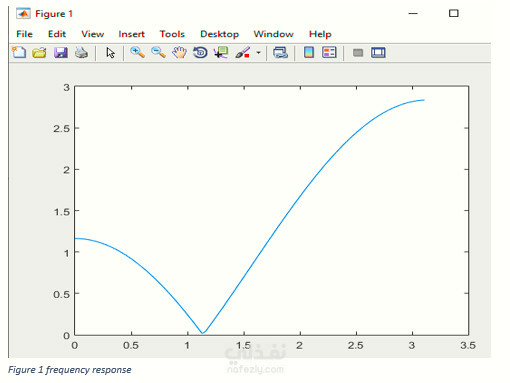Viewport: 510px width, 383px height.
Task: Print the figure
Action: [x=81, y=52]
